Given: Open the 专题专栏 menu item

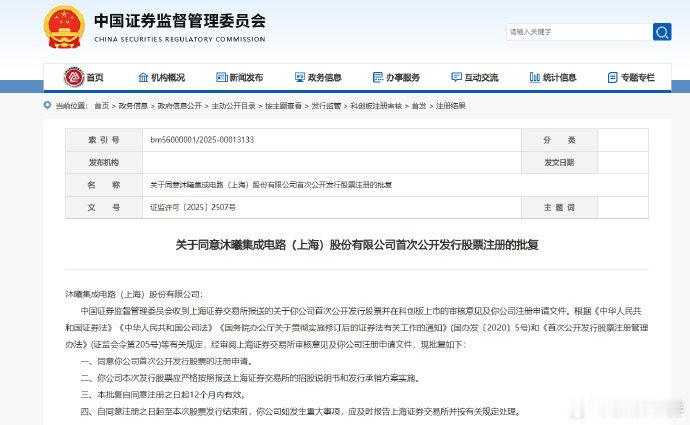Looking at the screenshot, I should tap(638, 77).
